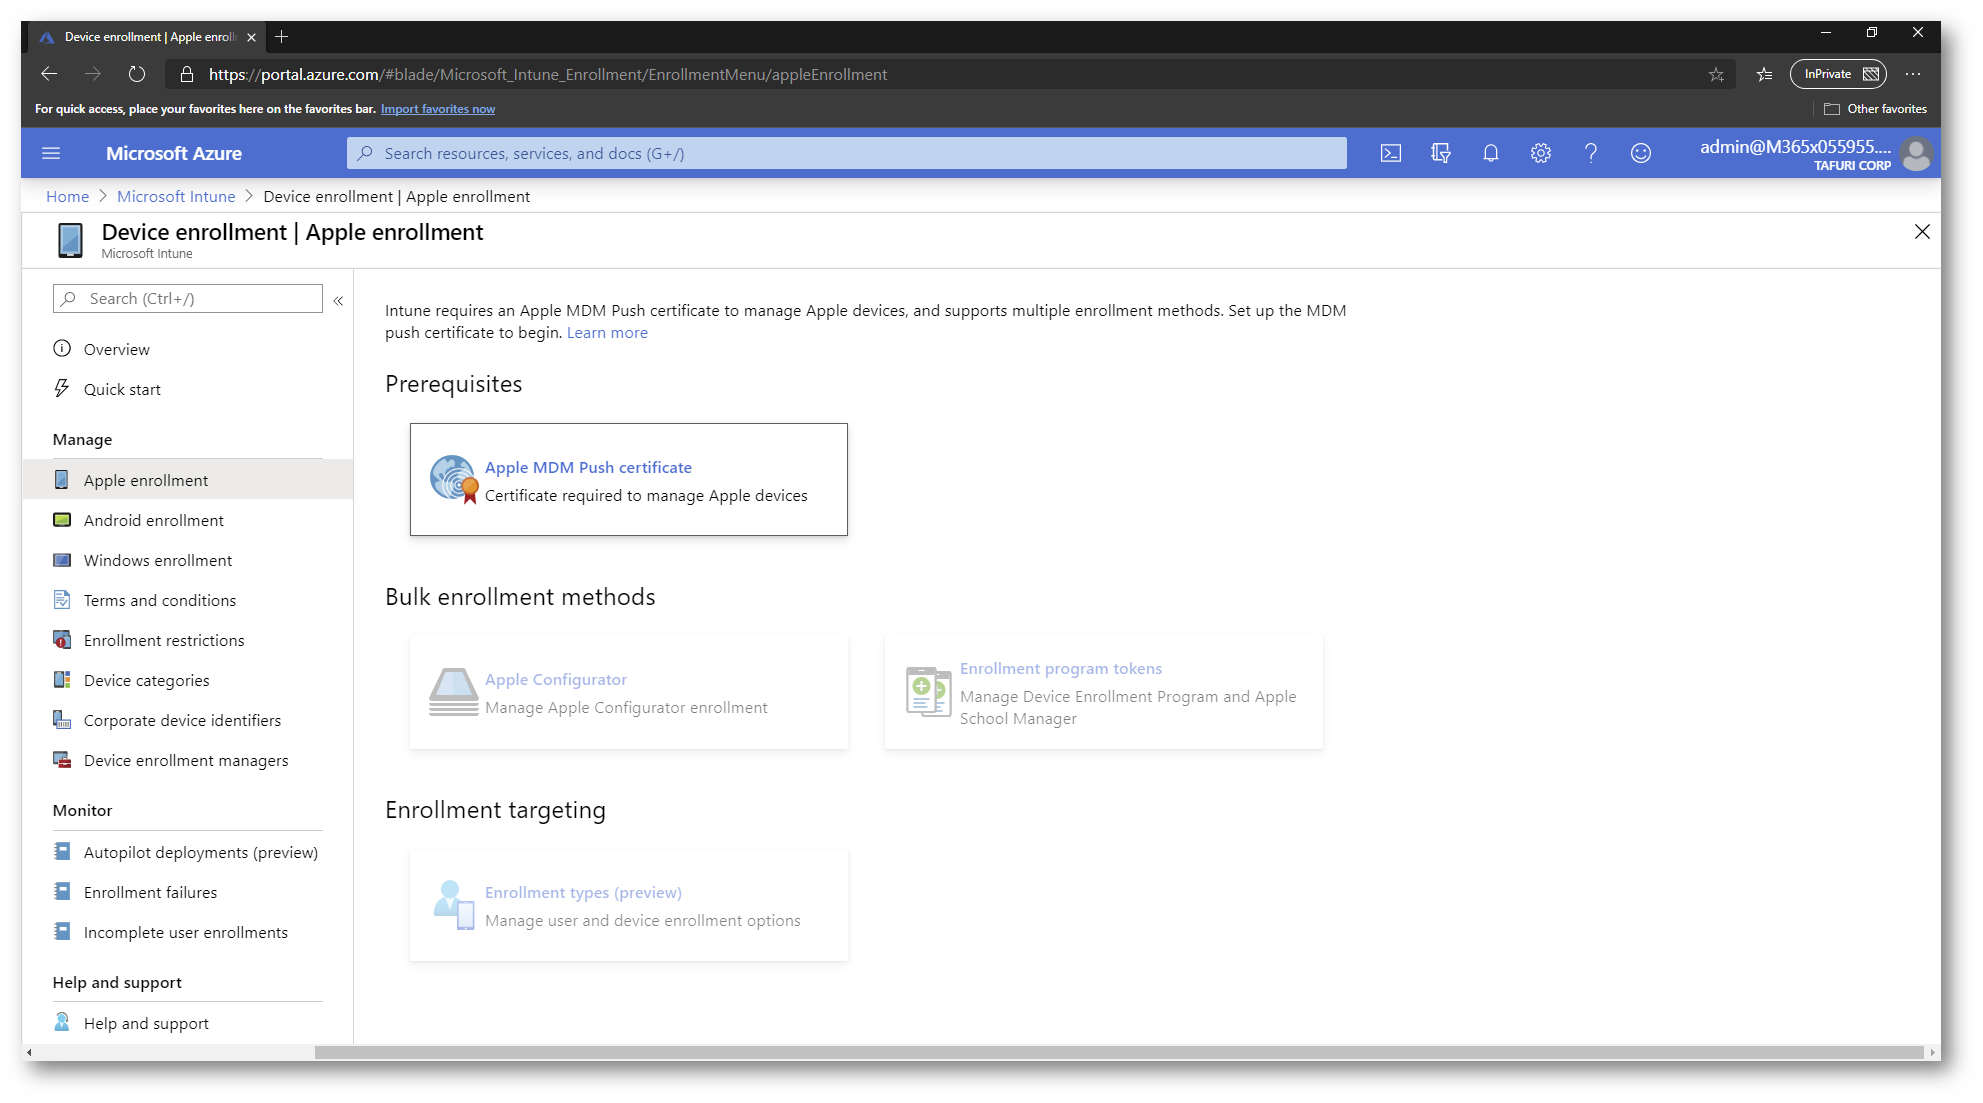Click Import favorites now link
Screen dimensions: 1983x1103
click(438, 109)
